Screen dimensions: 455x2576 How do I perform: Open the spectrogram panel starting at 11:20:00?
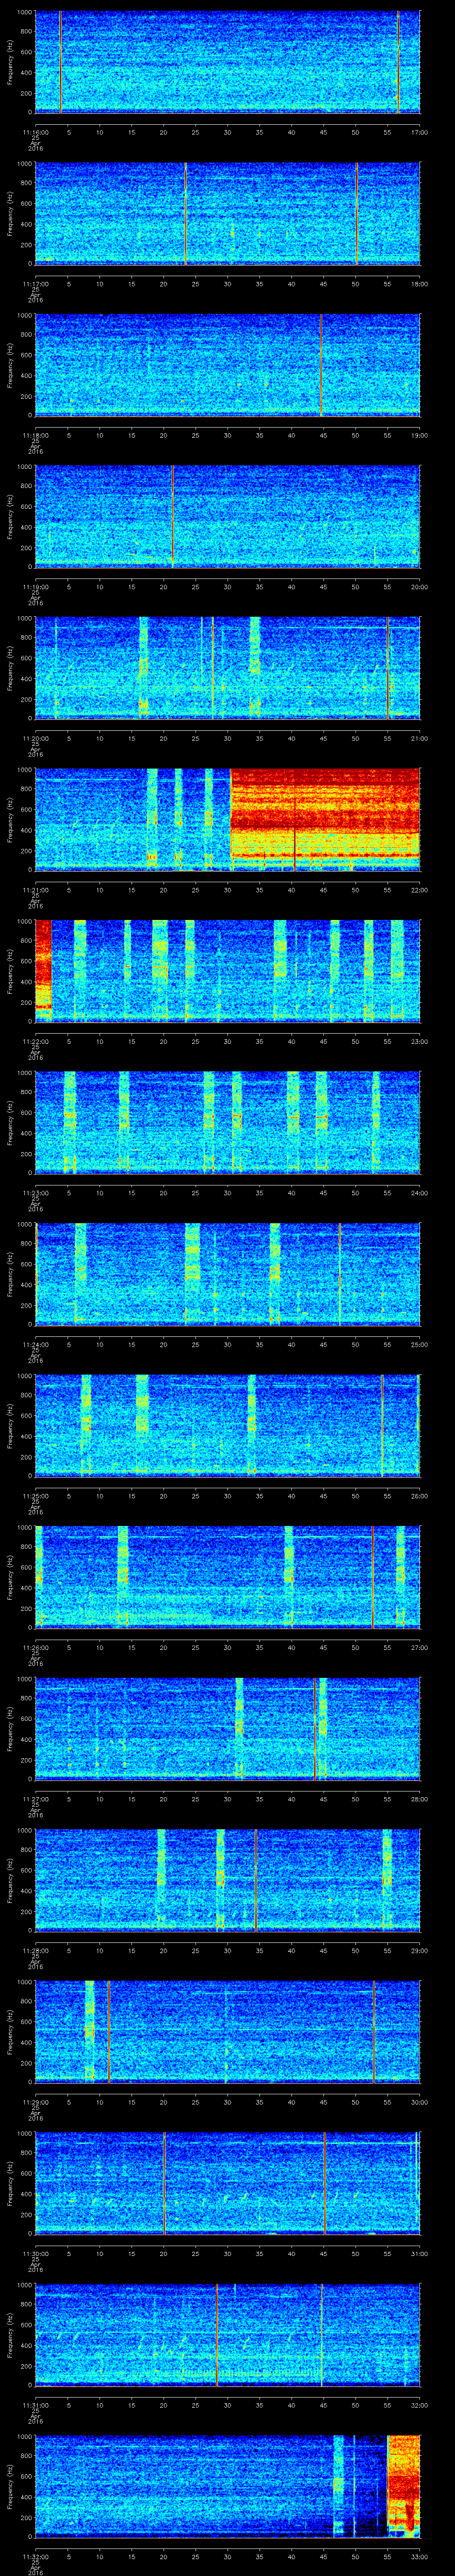click(x=227, y=668)
